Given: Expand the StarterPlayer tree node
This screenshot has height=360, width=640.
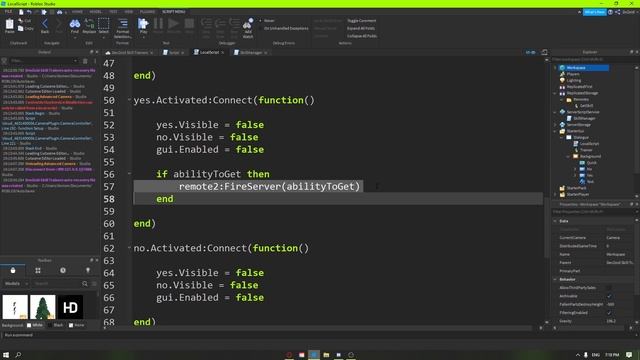Looking at the screenshot, I should [555, 194].
